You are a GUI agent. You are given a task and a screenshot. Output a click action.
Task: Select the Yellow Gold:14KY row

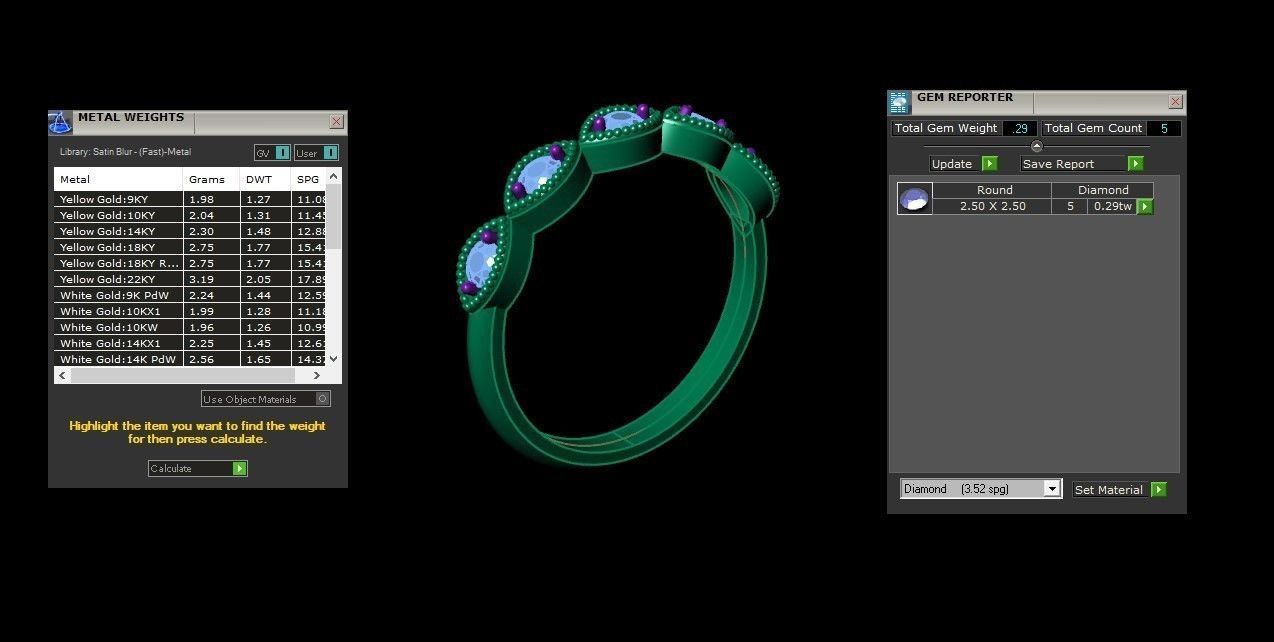191,231
